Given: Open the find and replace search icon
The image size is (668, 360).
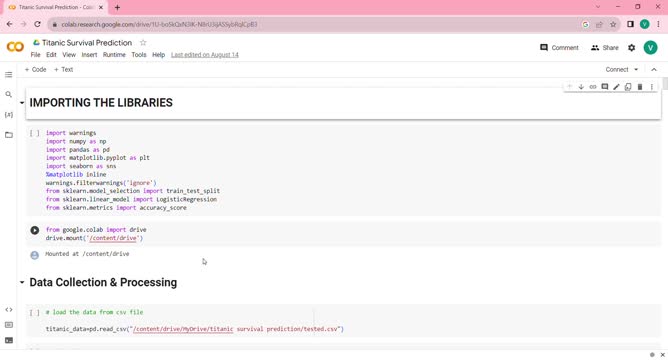Looking at the screenshot, I should tap(9, 95).
